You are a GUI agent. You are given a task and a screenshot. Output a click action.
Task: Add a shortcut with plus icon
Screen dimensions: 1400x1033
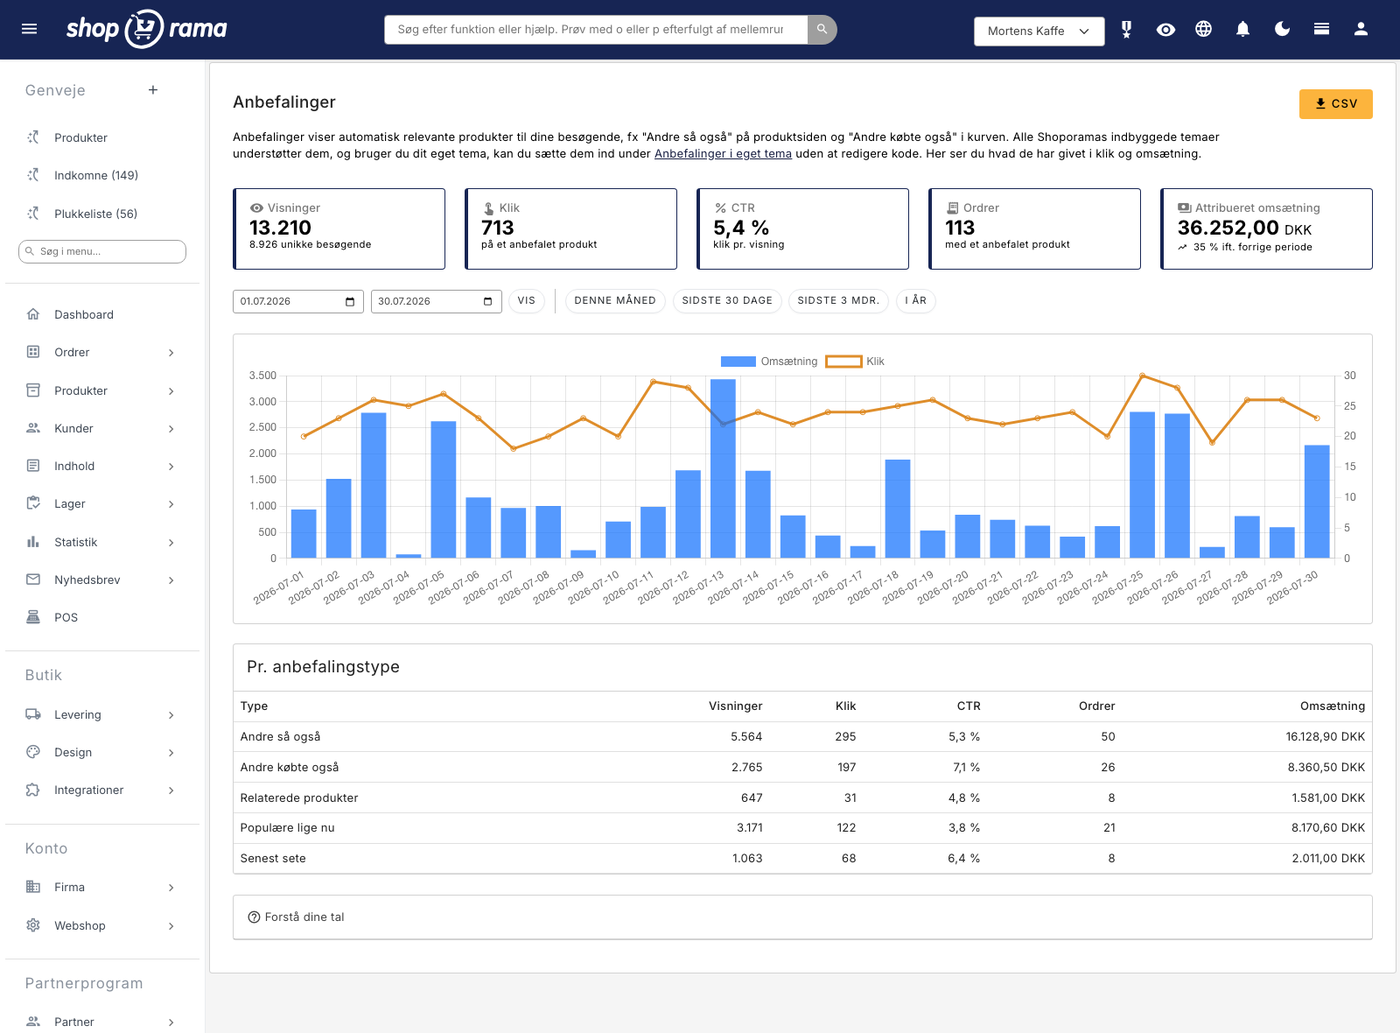pyautogui.click(x=153, y=90)
